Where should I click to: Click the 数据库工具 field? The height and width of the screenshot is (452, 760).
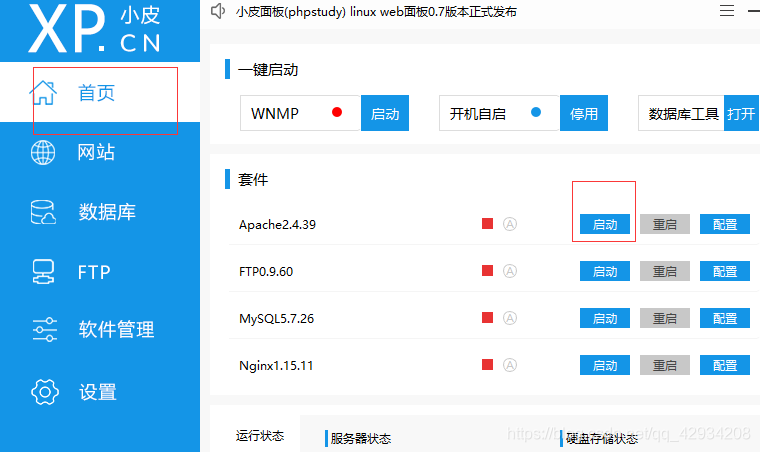coord(681,113)
